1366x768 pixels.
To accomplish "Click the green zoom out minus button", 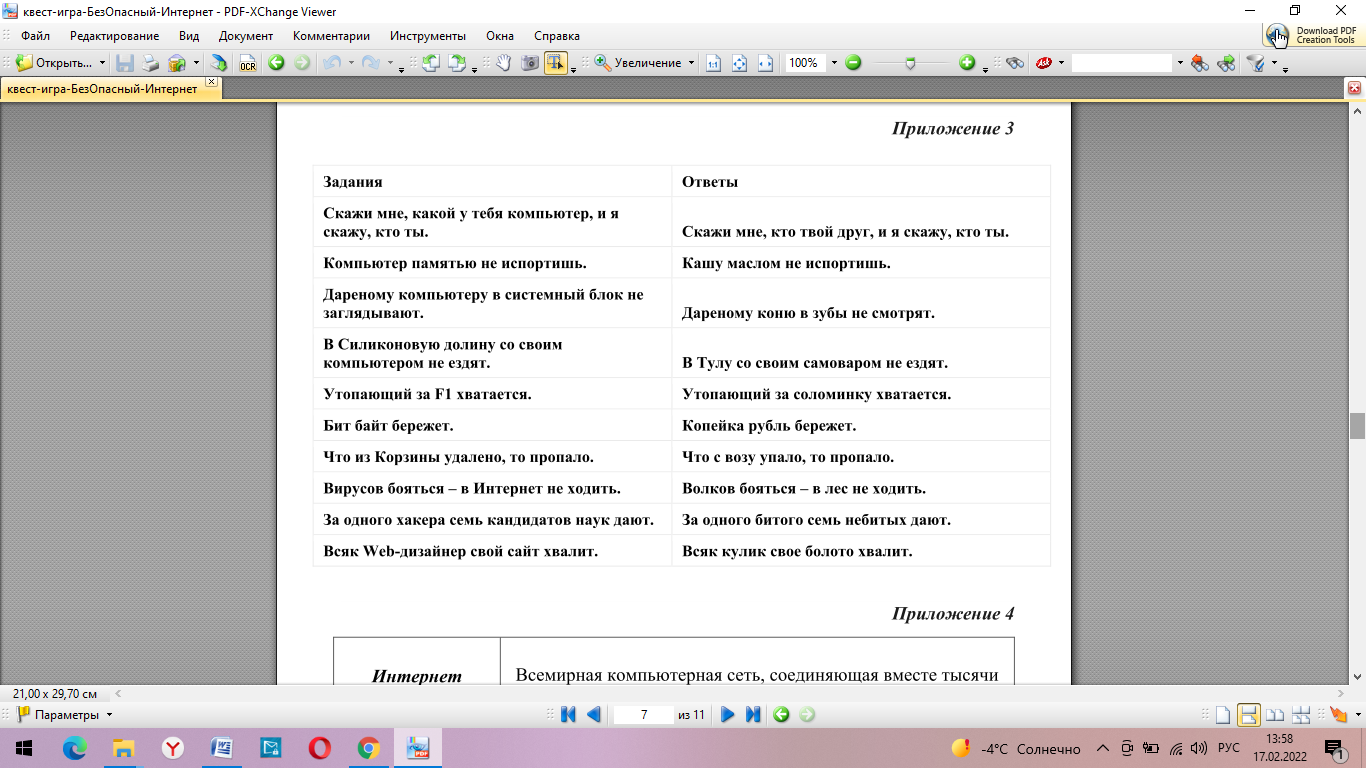I will [853, 63].
